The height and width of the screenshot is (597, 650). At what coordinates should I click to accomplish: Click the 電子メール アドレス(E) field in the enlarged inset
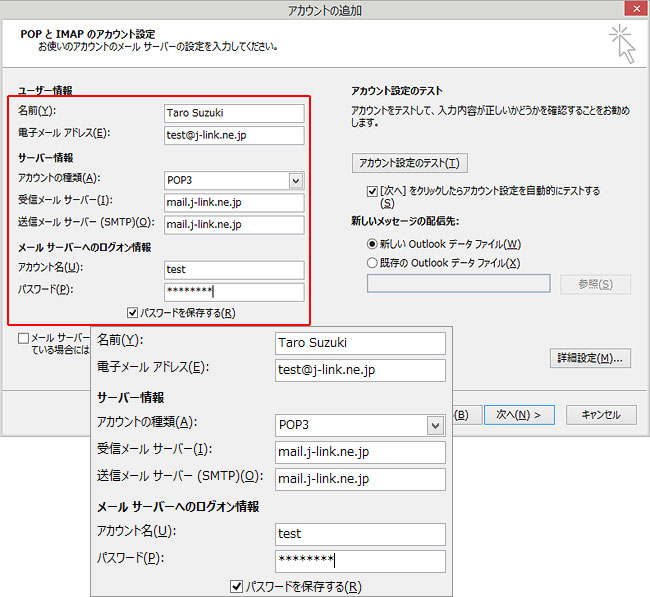pos(360,370)
